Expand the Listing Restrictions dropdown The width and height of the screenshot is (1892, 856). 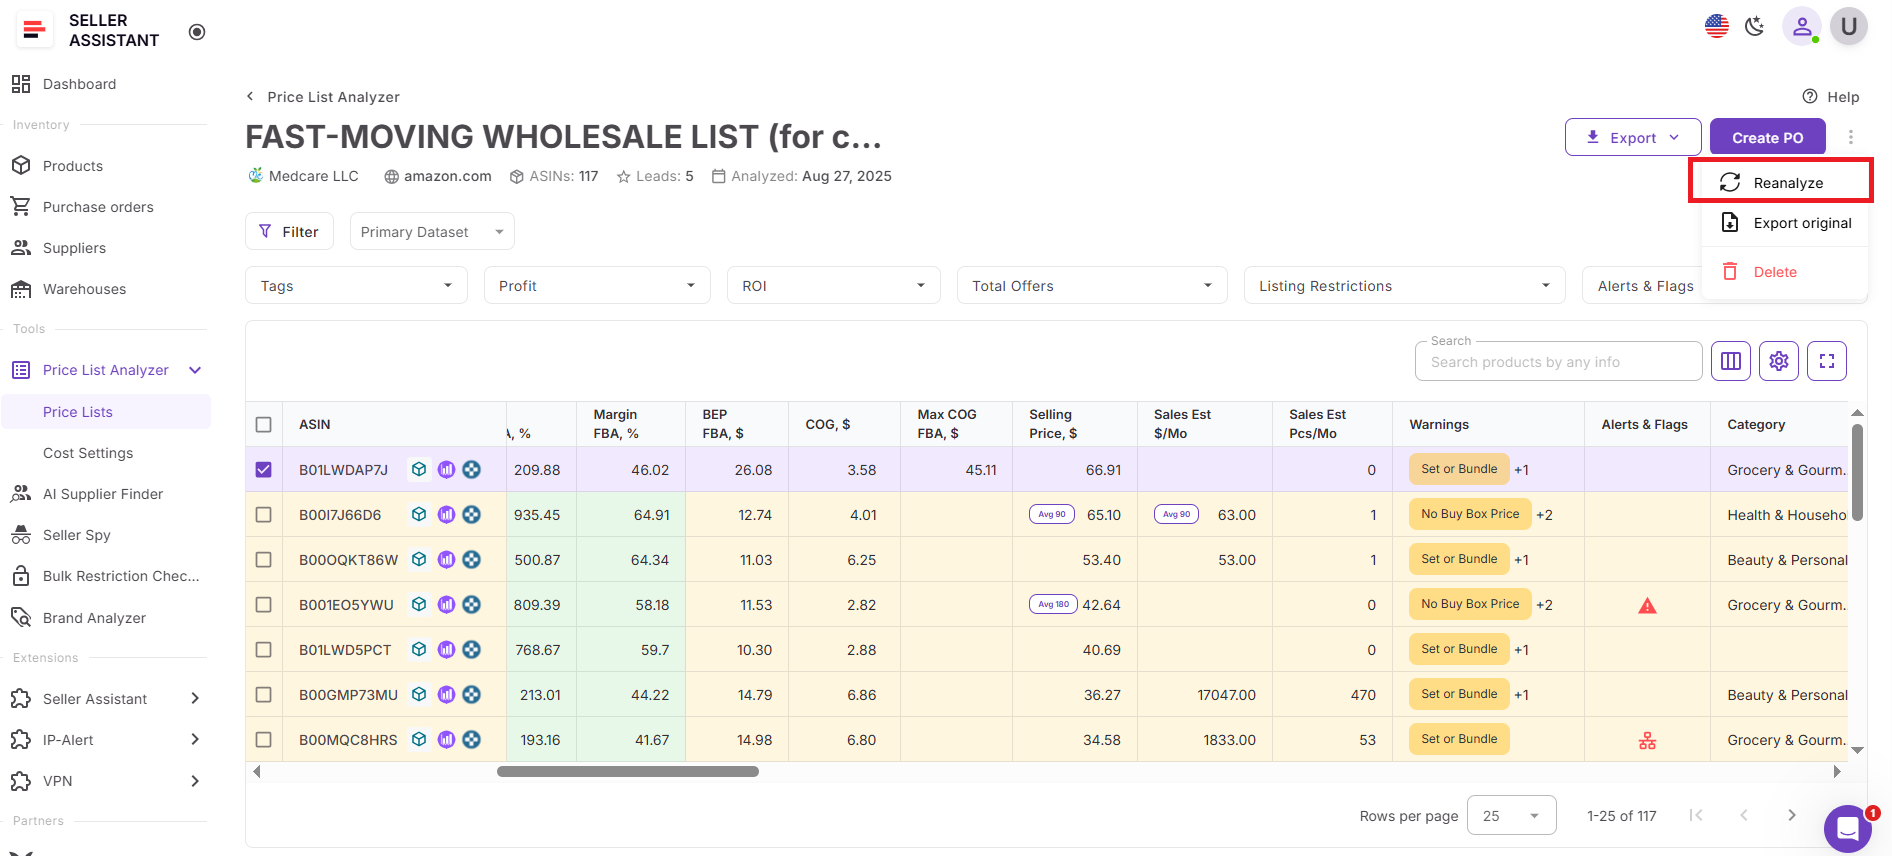click(1405, 286)
